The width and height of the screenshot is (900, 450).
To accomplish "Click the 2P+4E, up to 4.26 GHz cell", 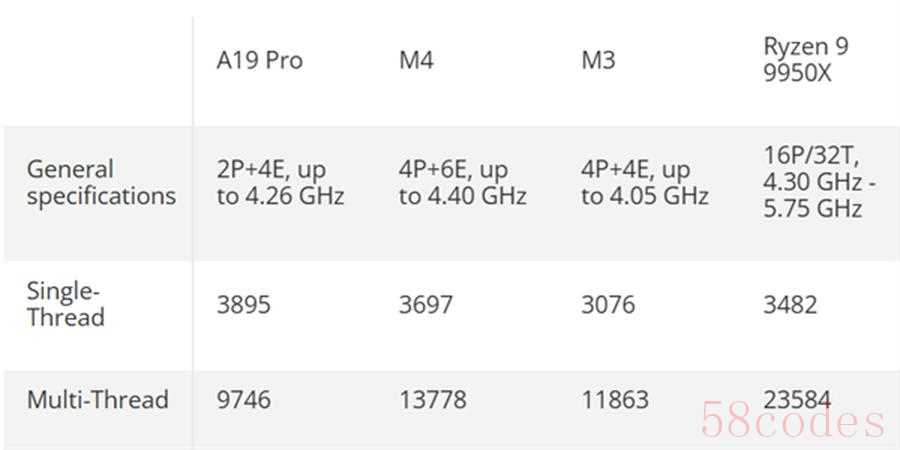I will tap(280, 183).
